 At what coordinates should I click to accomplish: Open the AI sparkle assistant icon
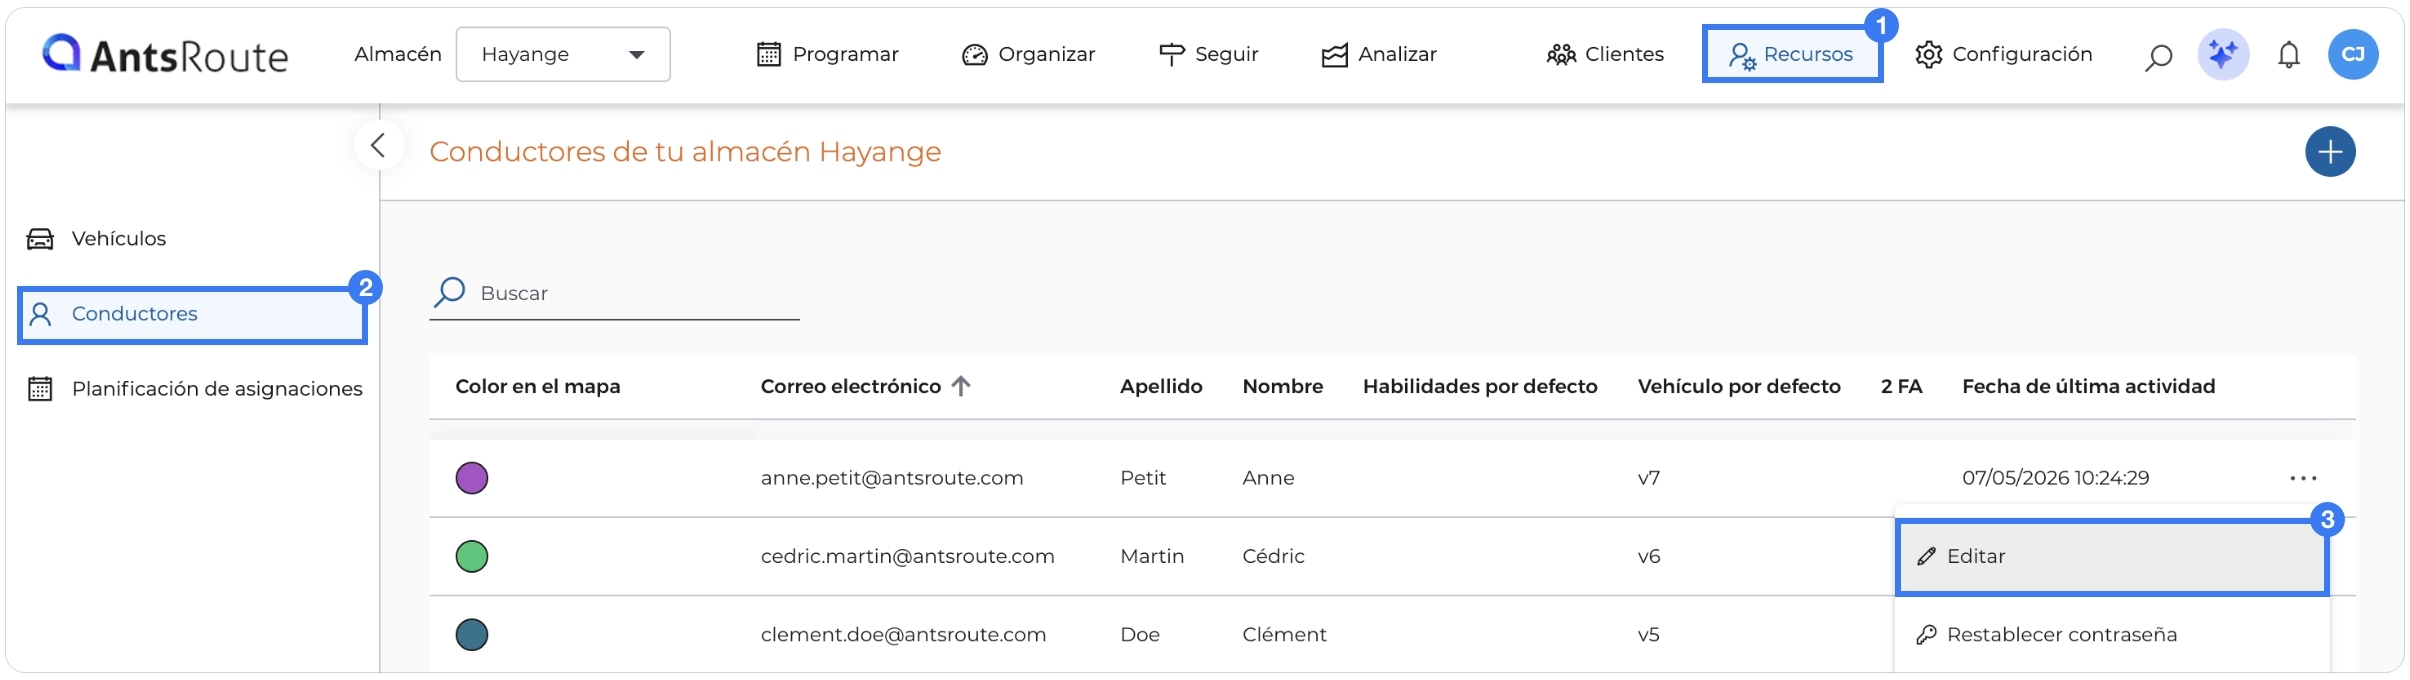[2223, 54]
